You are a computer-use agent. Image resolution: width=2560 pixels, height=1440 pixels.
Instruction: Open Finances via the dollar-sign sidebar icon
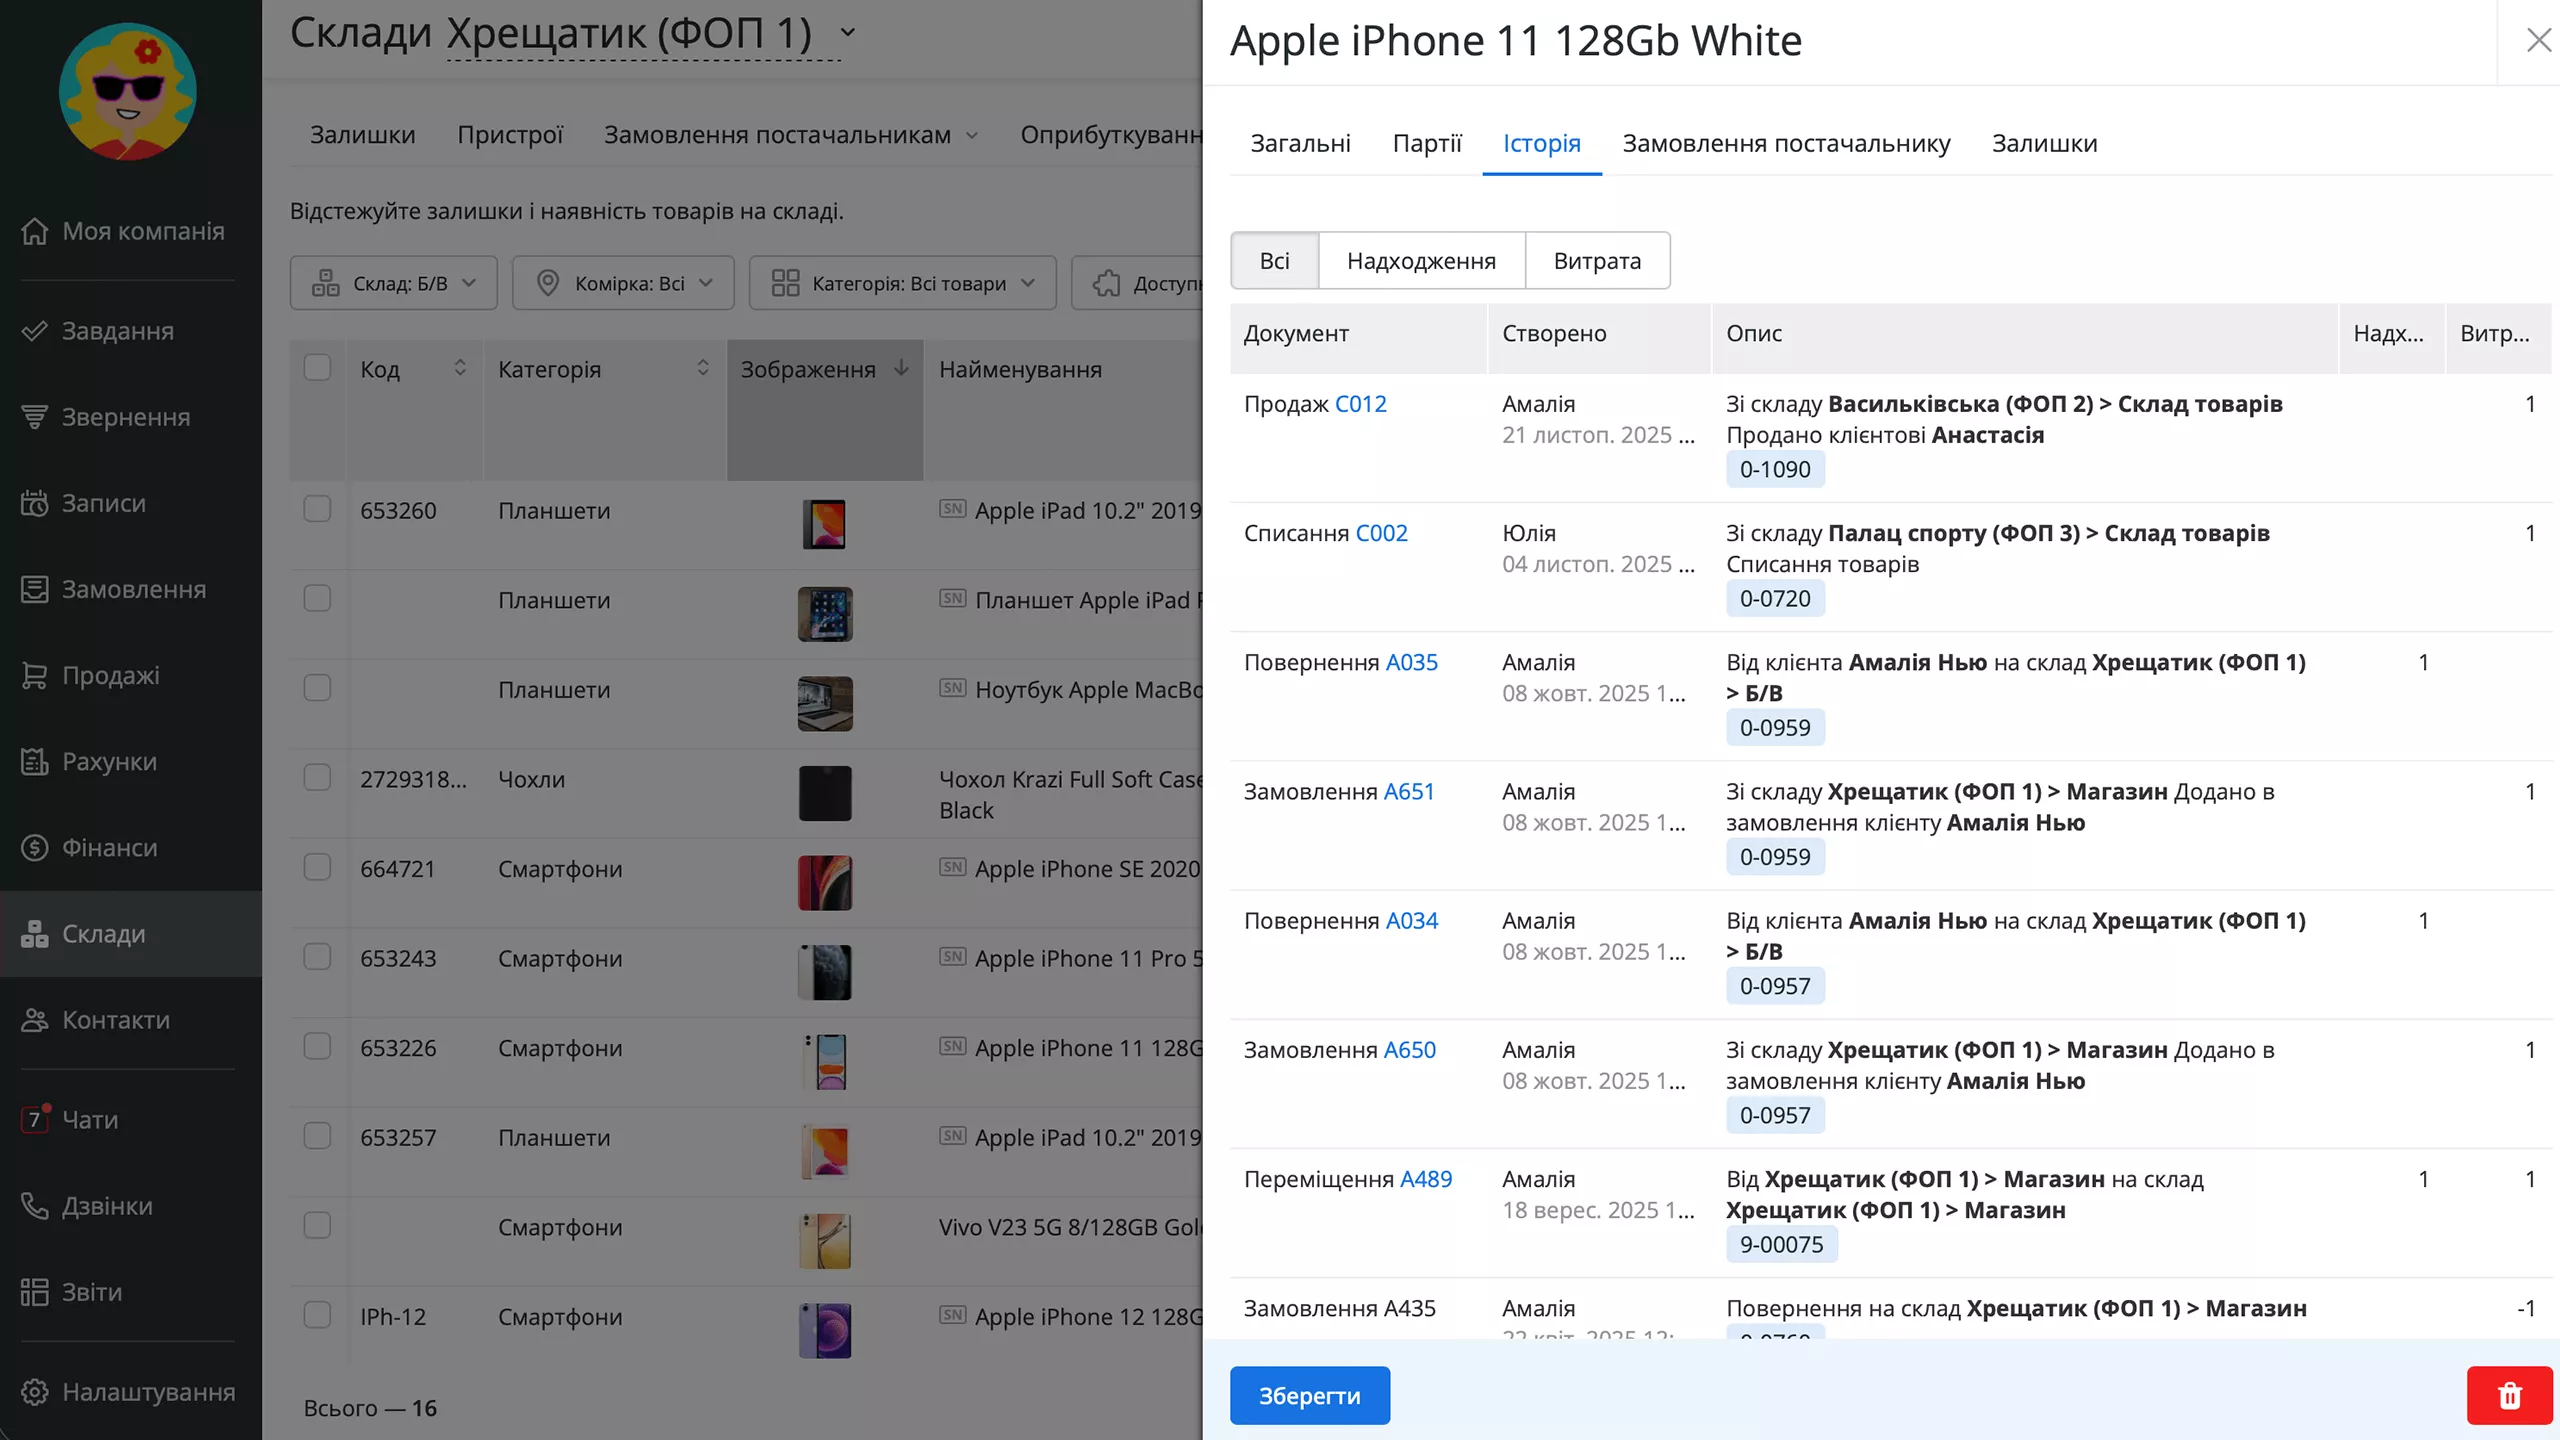35,848
